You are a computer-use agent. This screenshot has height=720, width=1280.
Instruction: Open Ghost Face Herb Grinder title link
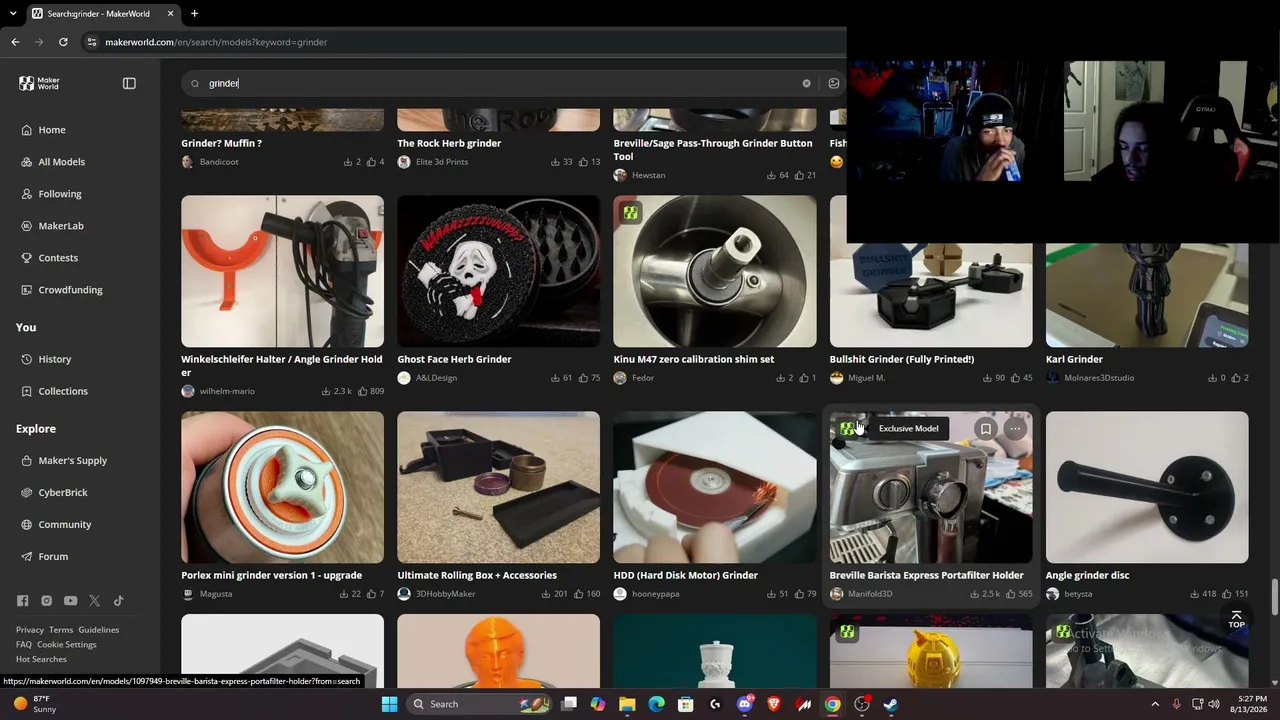(x=454, y=359)
